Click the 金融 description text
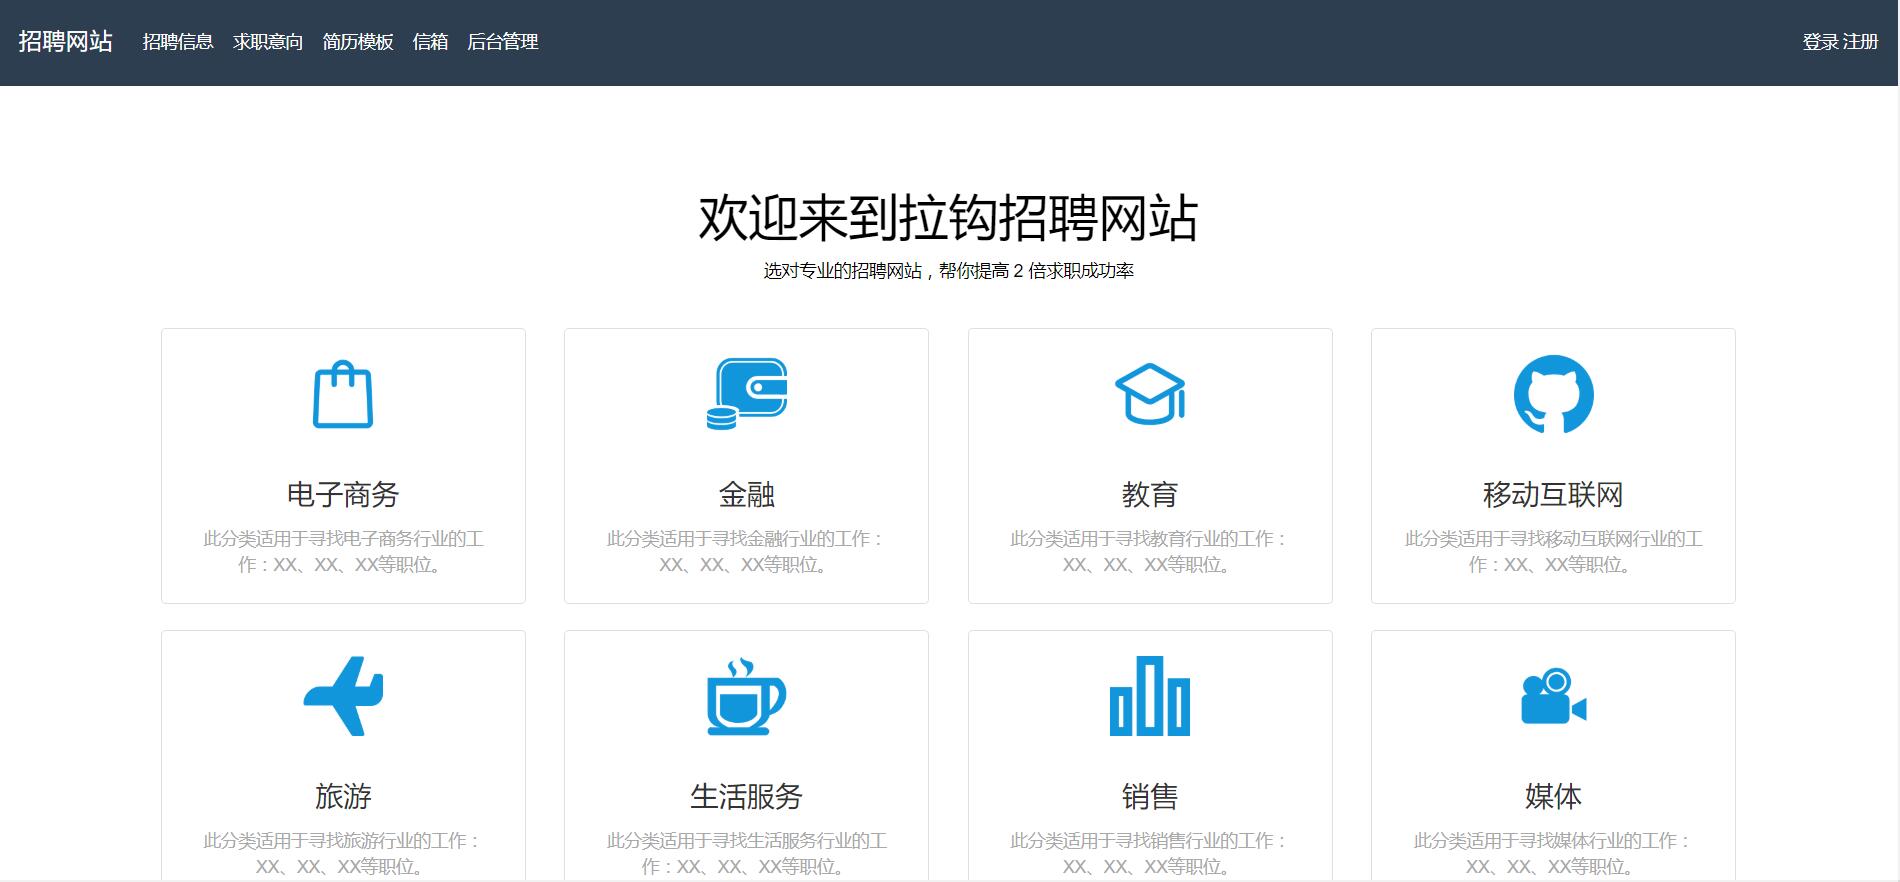The height and width of the screenshot is (882, 1900). tap(747, 552)
